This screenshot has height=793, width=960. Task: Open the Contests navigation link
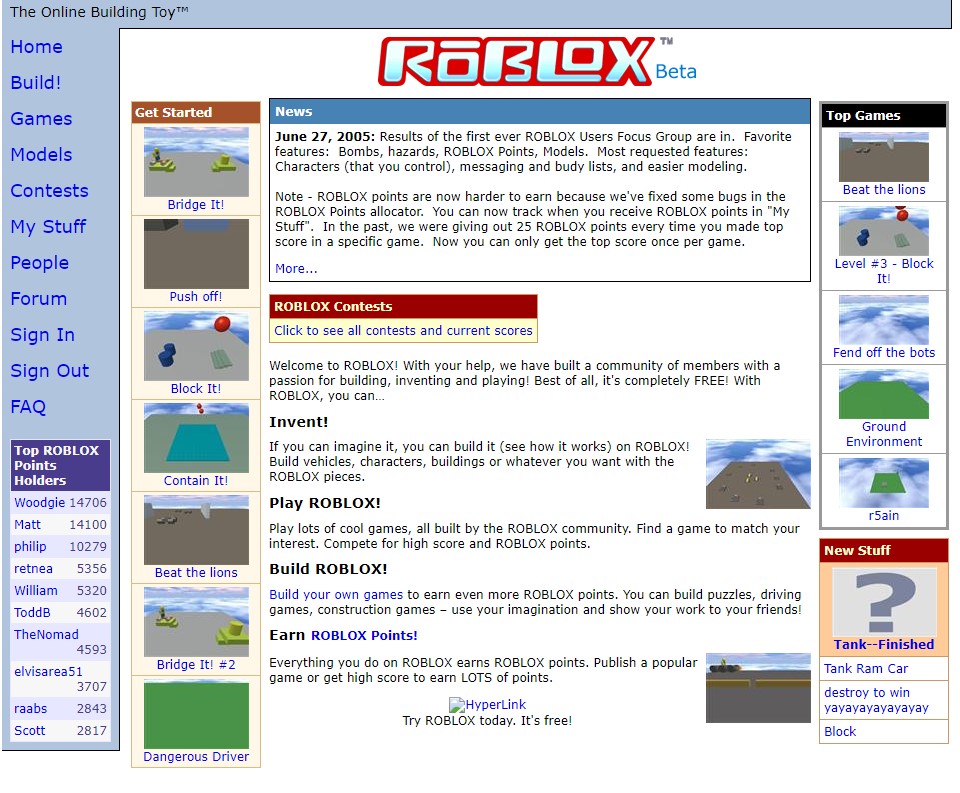[49, 191]
